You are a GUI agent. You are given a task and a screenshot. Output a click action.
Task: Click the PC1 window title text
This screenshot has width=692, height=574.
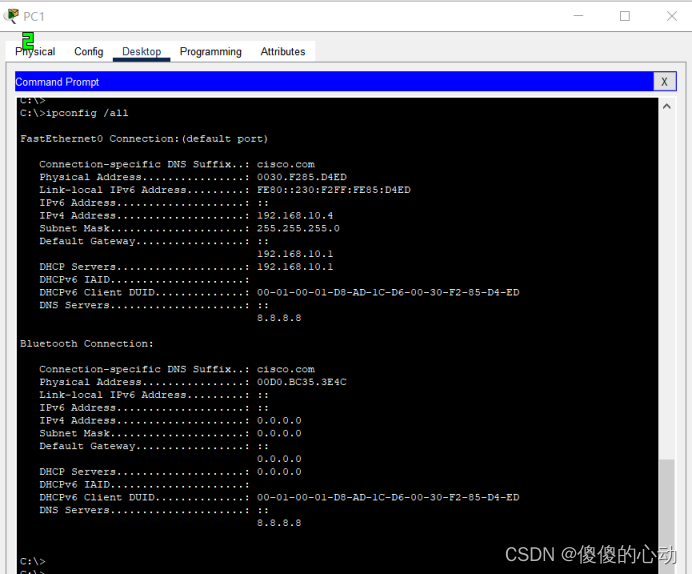point(34,17)
